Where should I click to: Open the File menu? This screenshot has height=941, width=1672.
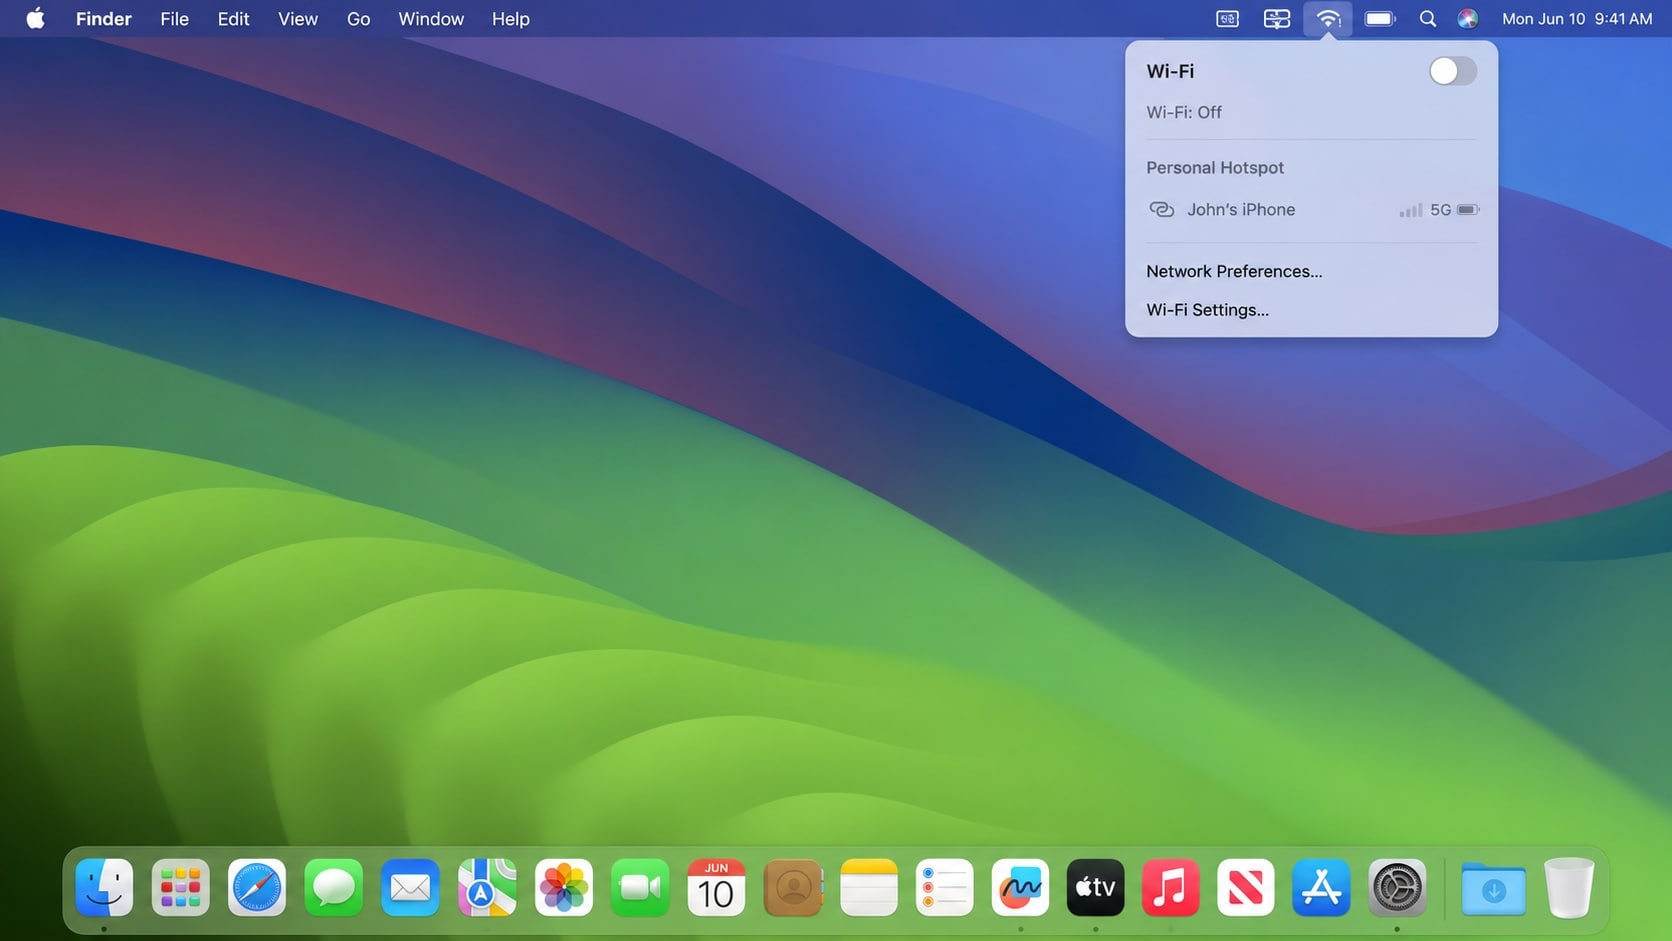(174, 19)
